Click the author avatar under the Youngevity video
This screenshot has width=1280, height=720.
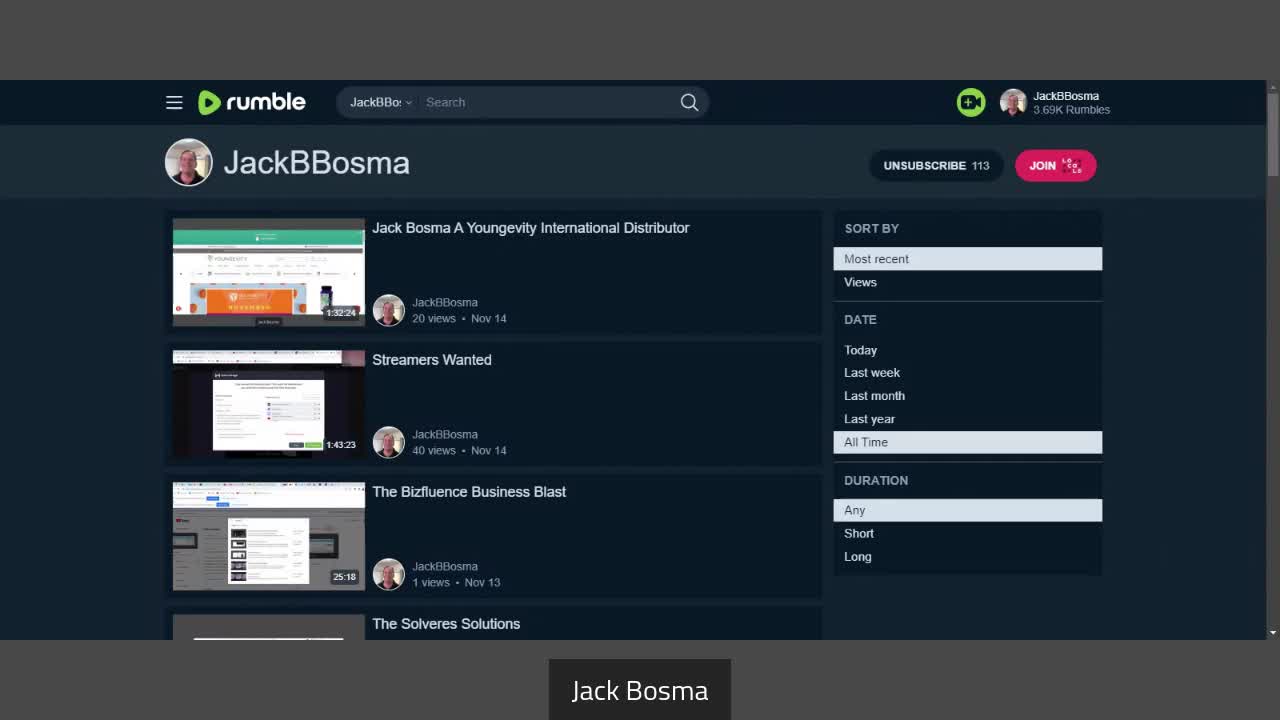coord(389,310)
